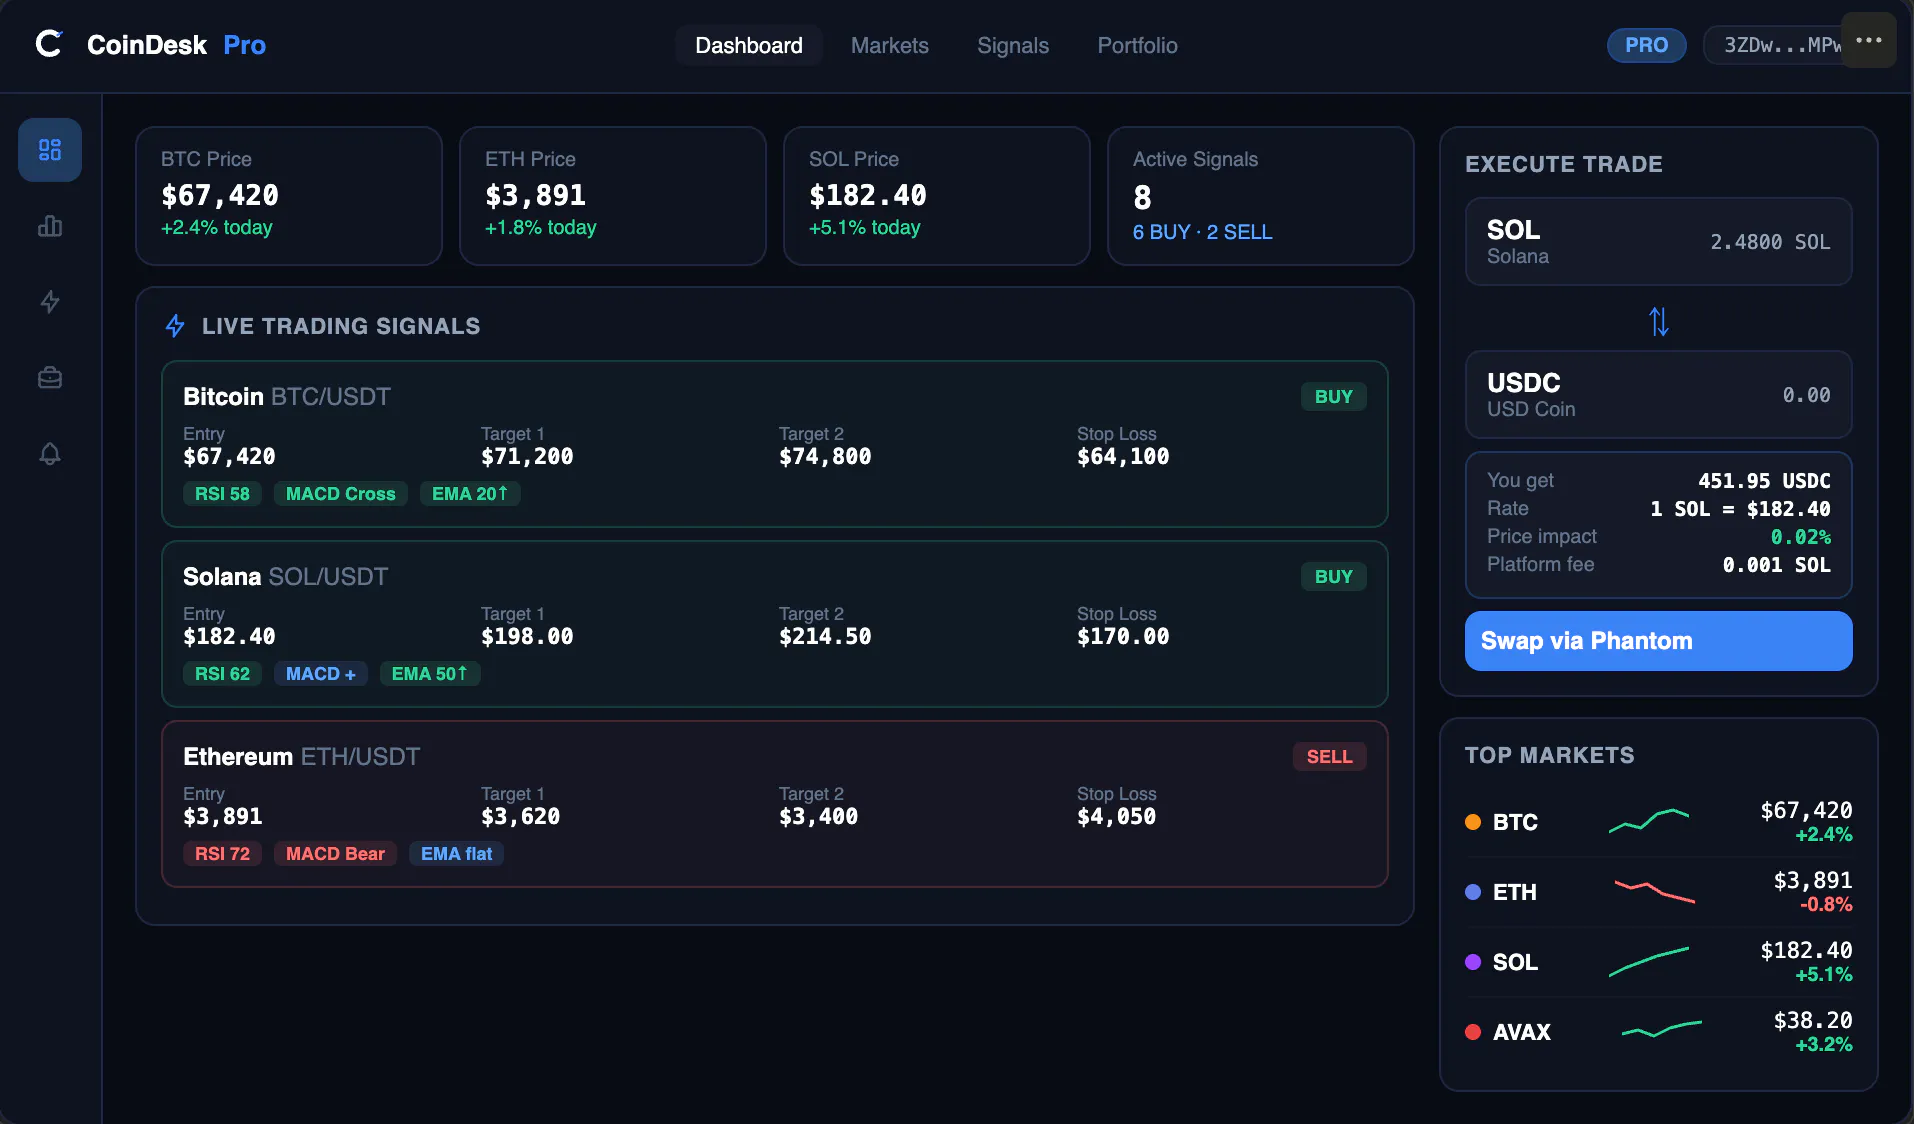Screen dimensions: 1914x1124
Task: Switch to the Signals tab
Action: [x=1013, y=45]
